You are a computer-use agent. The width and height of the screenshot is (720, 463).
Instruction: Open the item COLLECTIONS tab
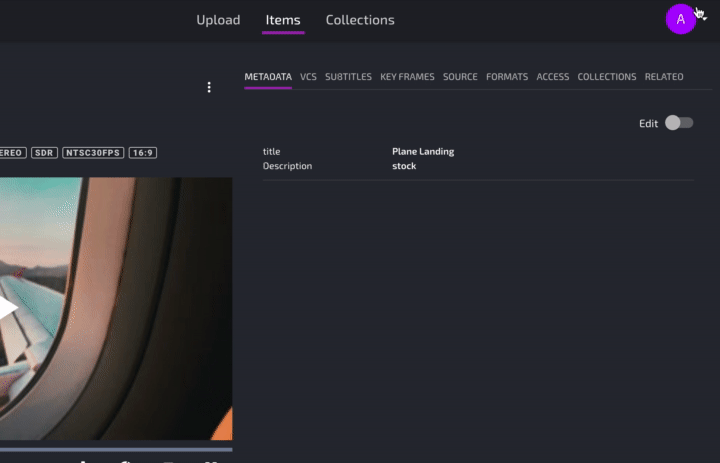point(607,77)
